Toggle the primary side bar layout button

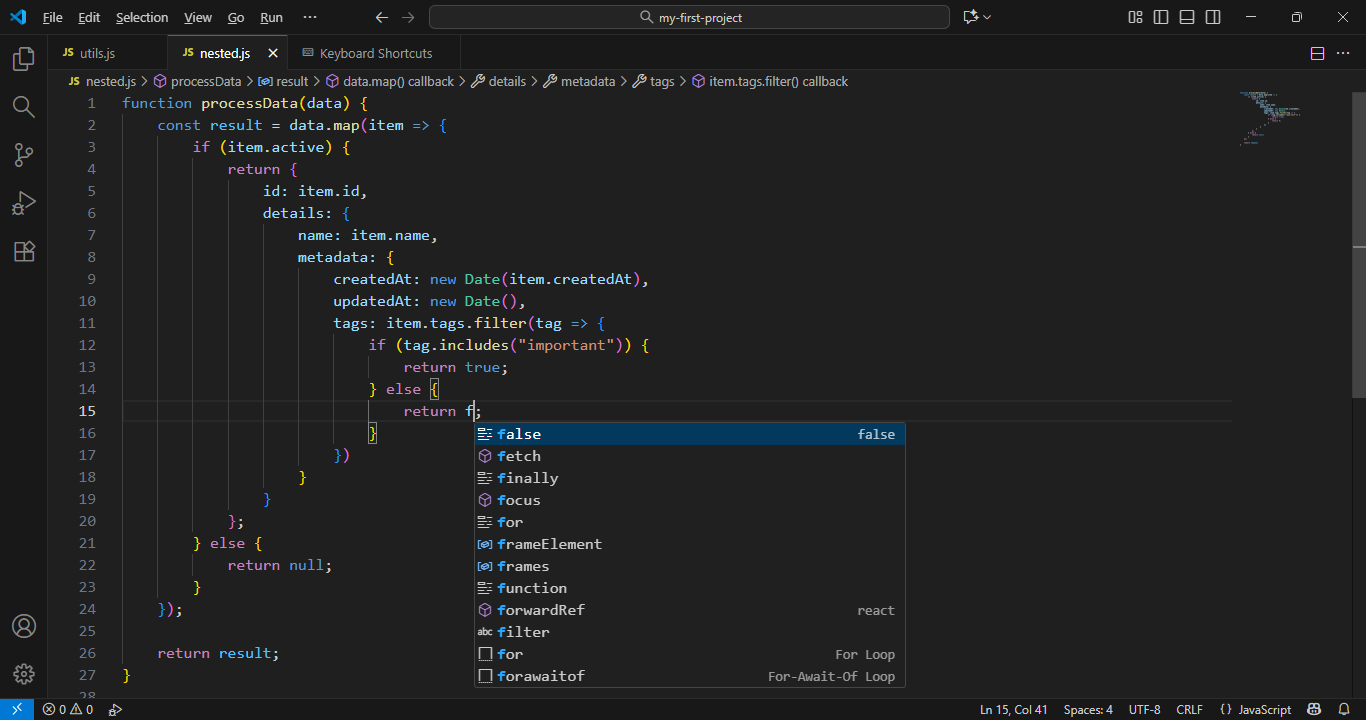pyautogui.click(x=1161, y=17)
